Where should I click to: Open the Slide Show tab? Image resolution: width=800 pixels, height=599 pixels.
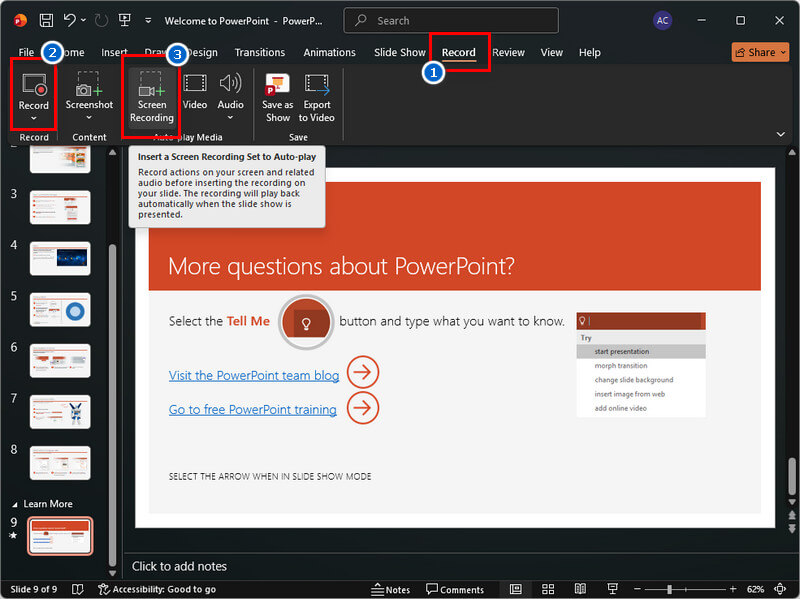[x=399, y=52]
